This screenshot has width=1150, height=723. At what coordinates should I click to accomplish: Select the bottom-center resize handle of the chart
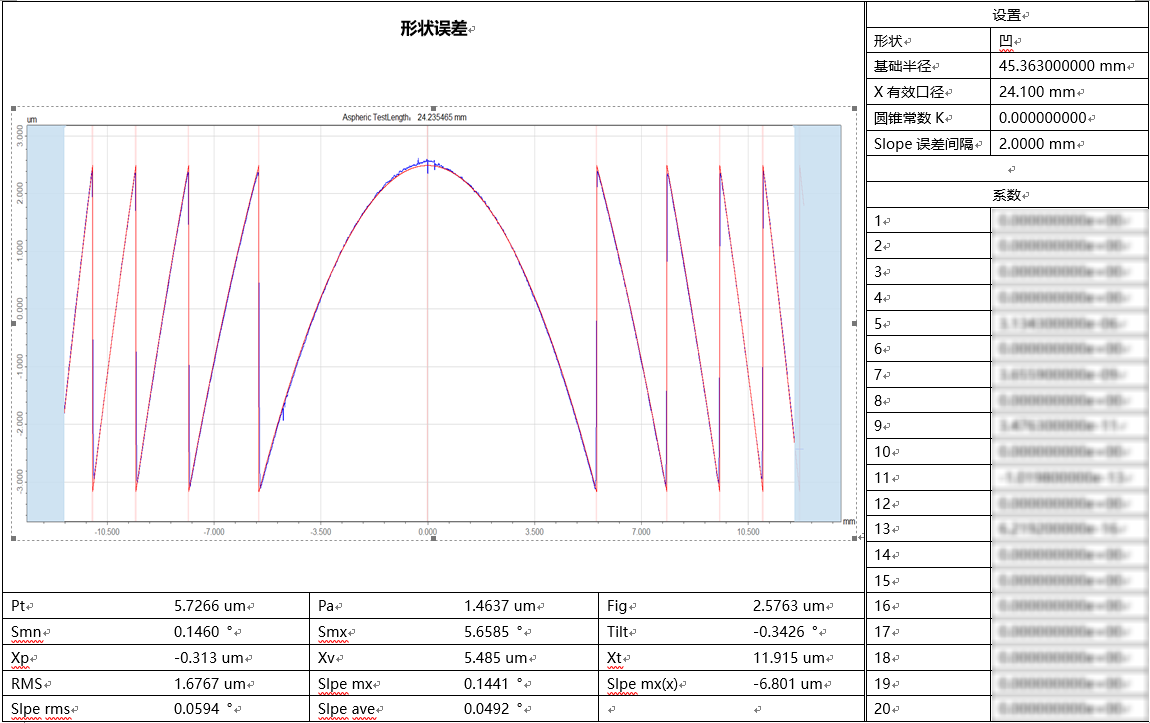433,539
